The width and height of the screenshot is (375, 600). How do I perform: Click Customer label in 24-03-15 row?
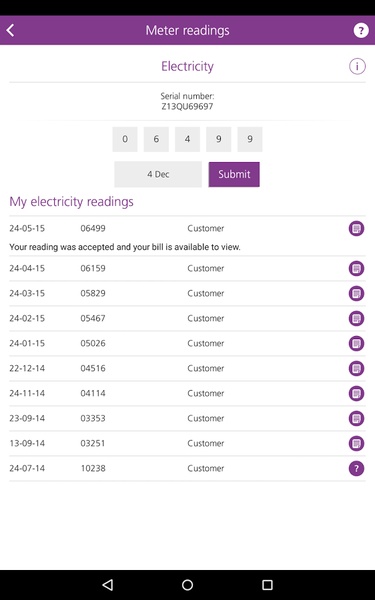point(206,293)
